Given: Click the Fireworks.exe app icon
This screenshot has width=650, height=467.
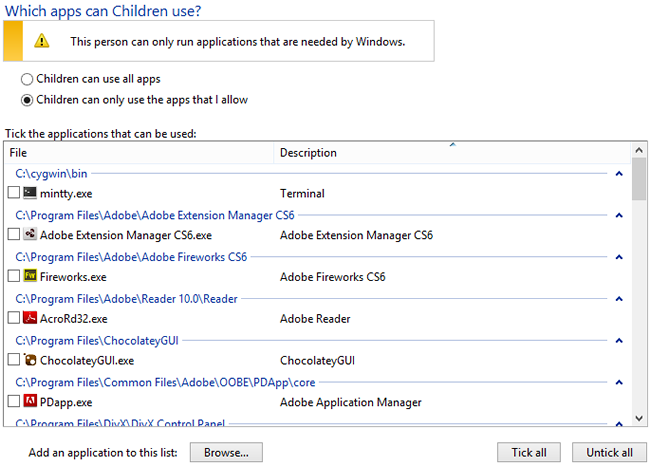Looking at the screenshot, I should [x=30, y=277].
